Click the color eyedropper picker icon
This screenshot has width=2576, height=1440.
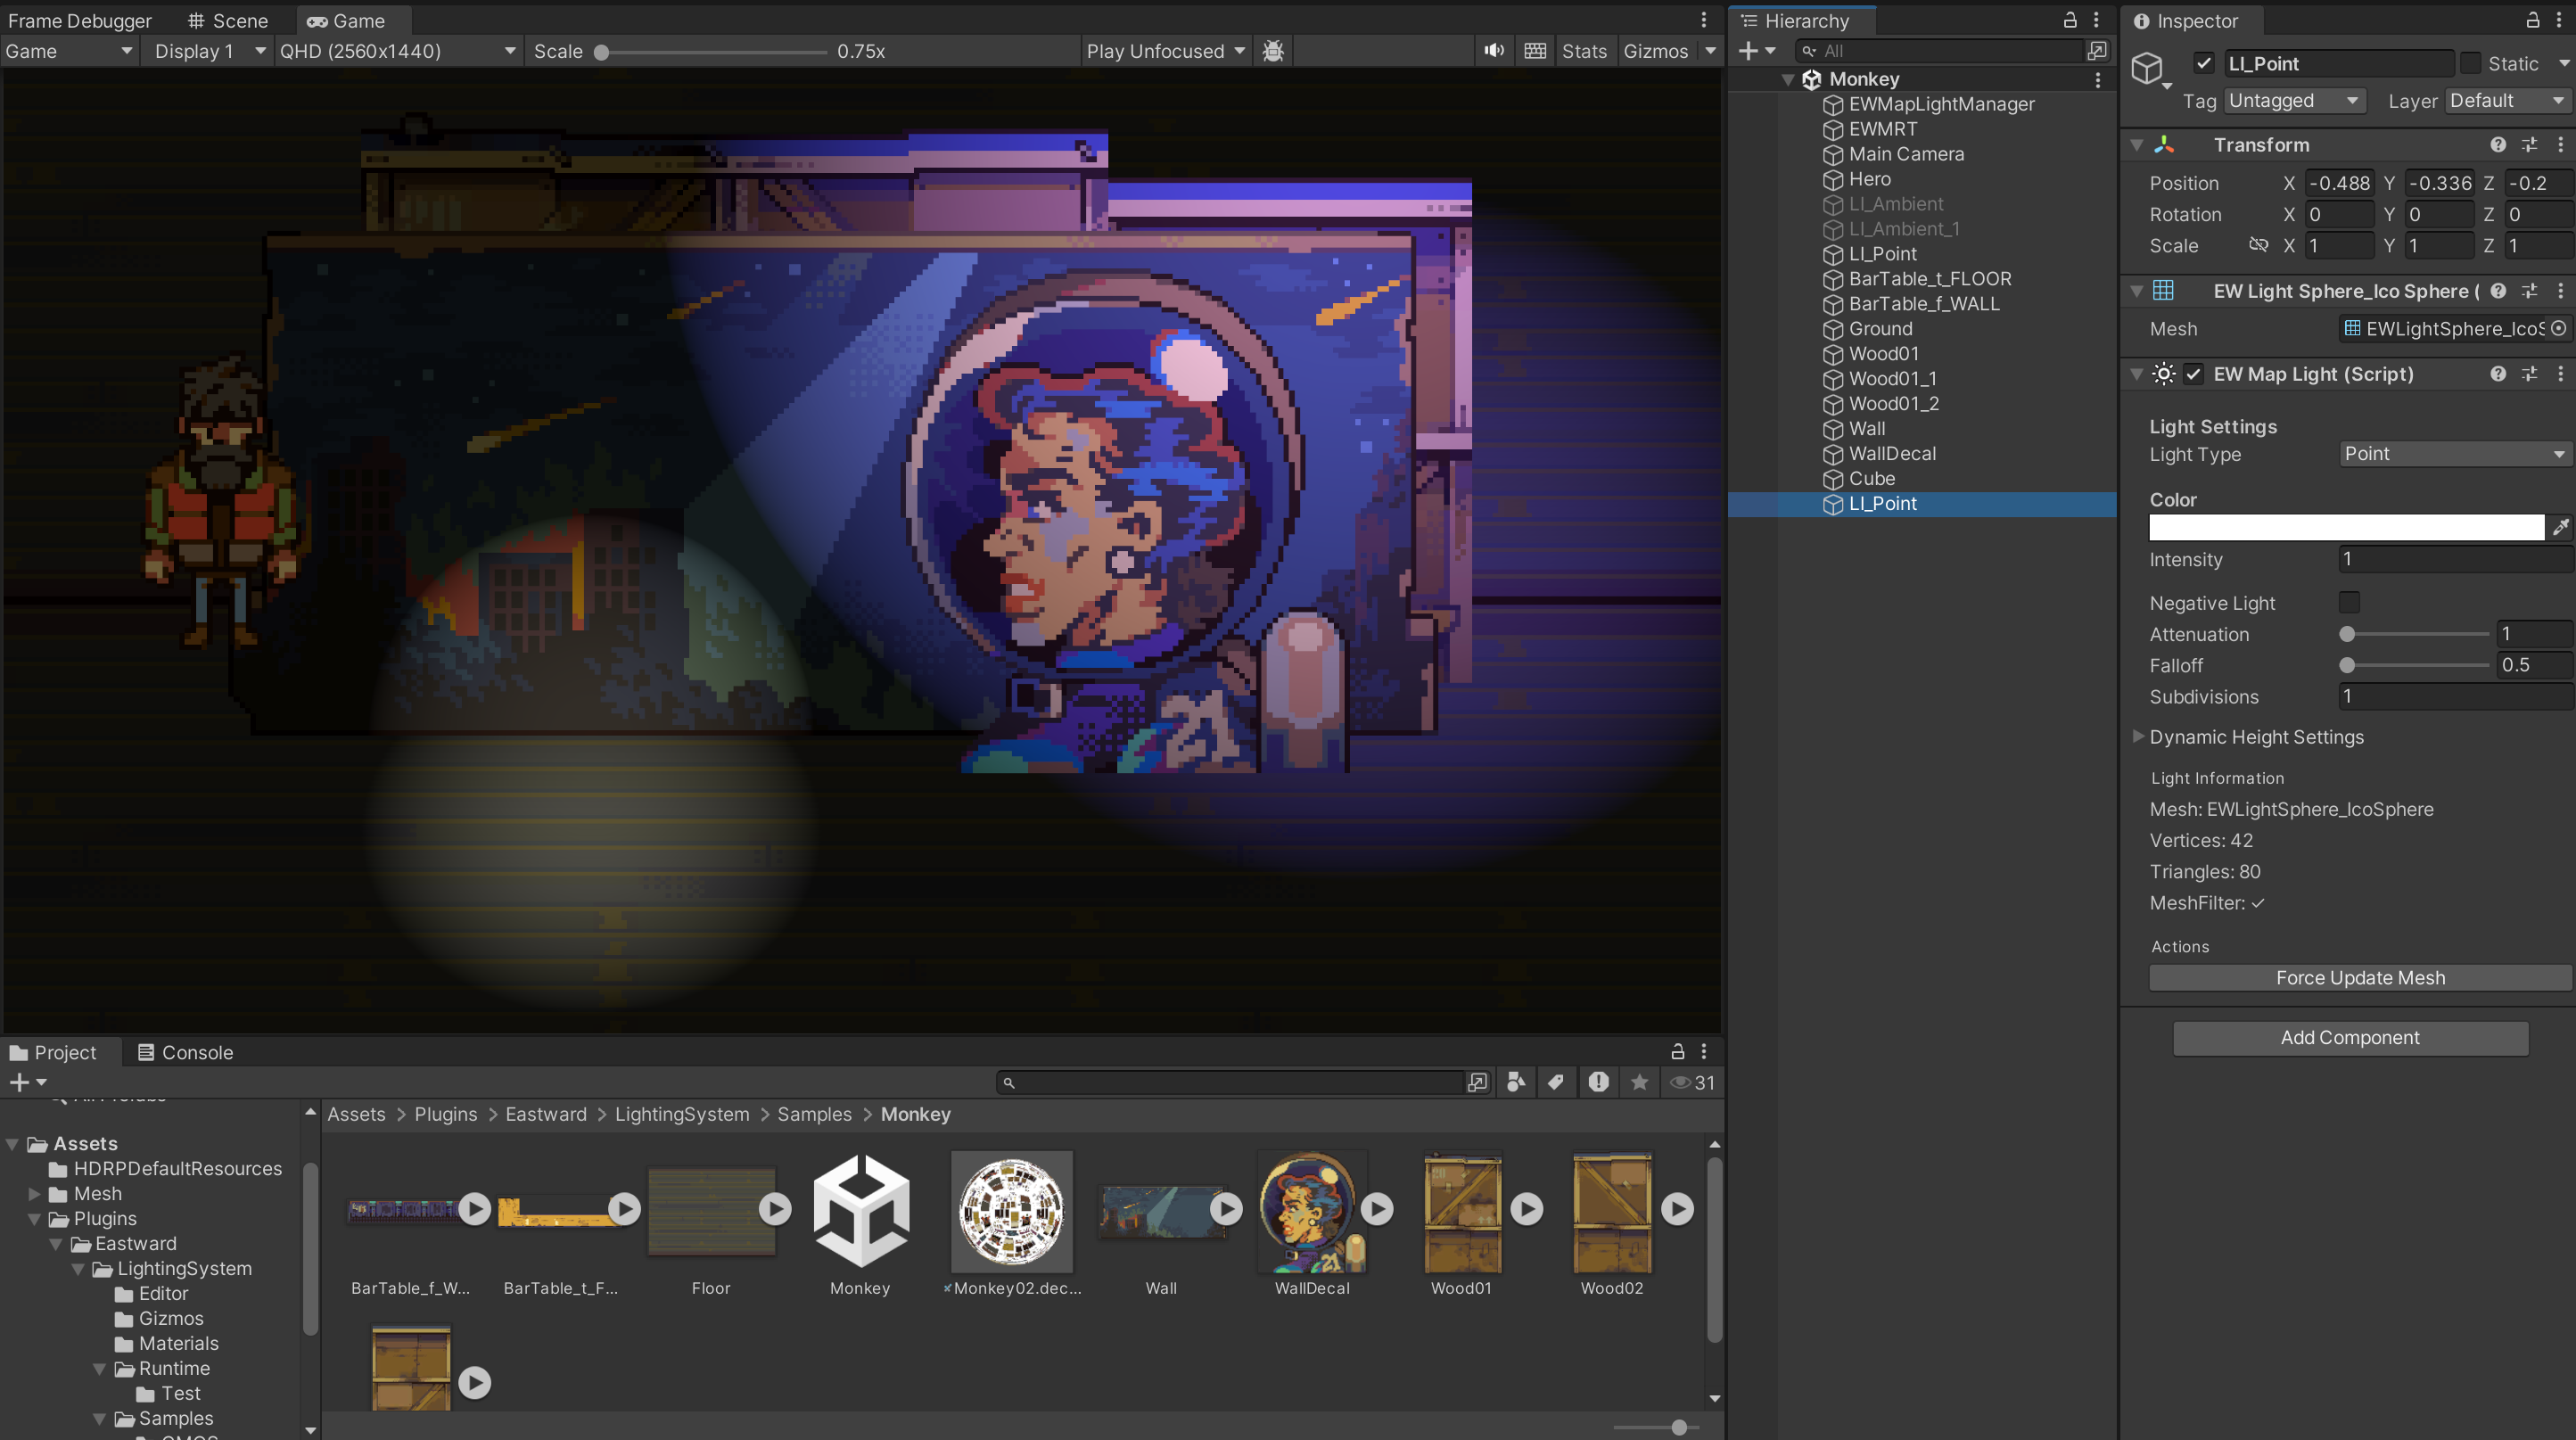click(2559, 527)
